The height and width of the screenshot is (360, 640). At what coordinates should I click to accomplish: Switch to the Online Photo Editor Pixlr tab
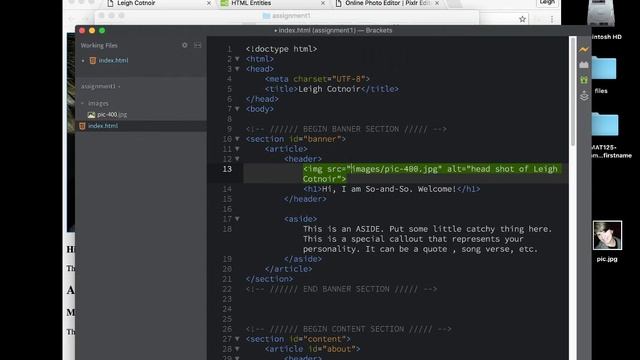pos(387,4)
